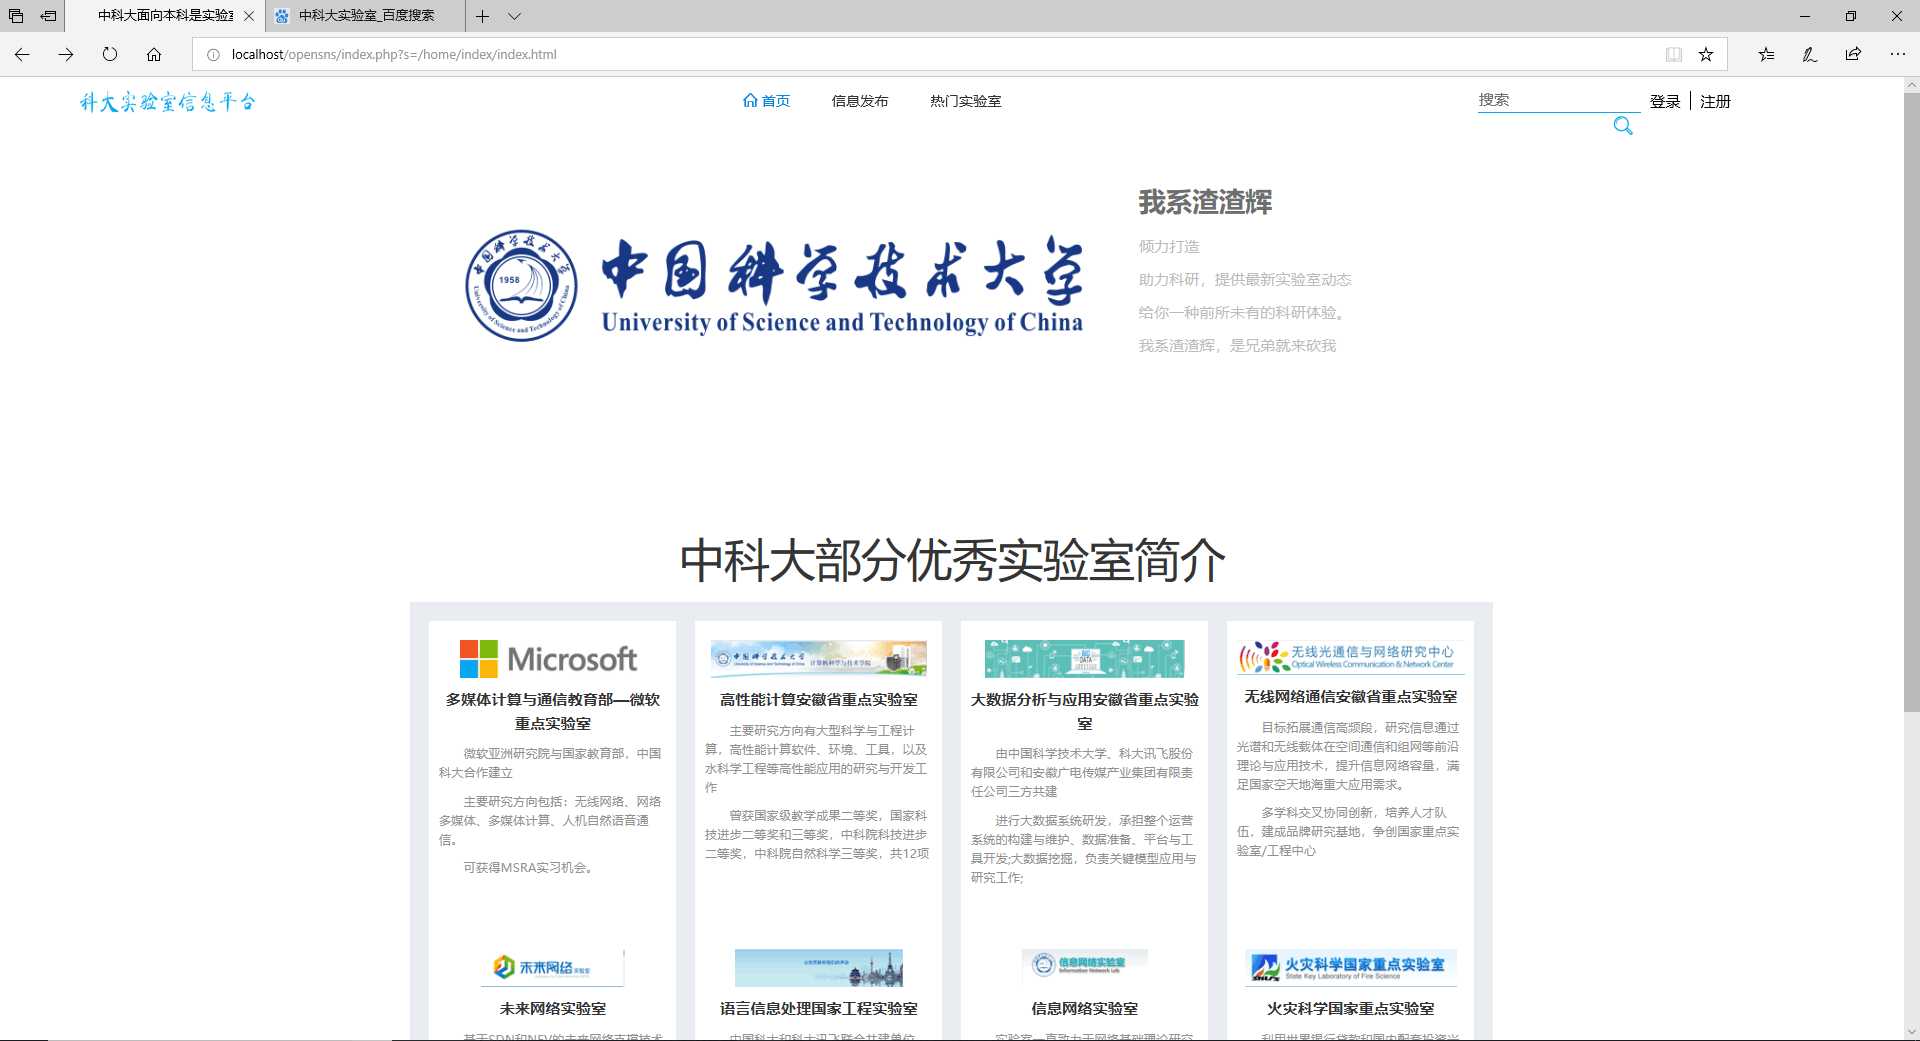Click the 火灾科学国家重点实验室 logo image
Viewport: 1920px width, 1041px height.
pyautogui.click(x=1350, y=967)
